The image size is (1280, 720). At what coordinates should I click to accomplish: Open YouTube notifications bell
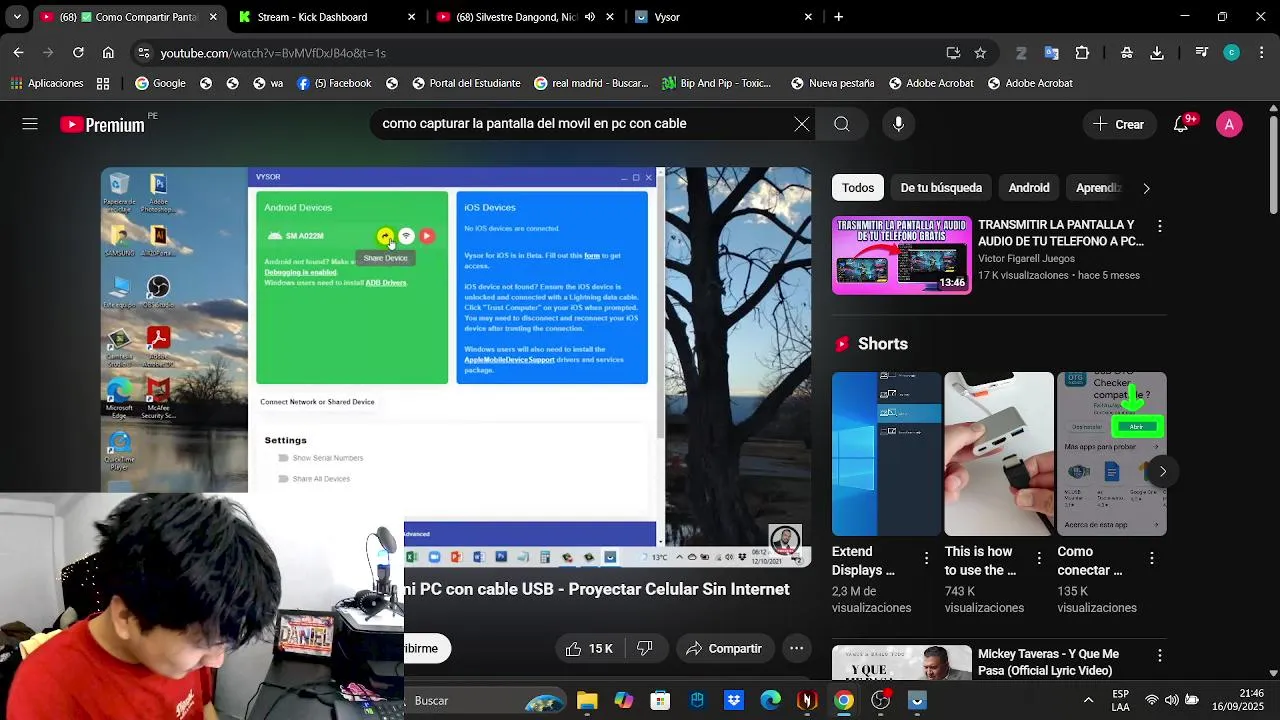1181,124
